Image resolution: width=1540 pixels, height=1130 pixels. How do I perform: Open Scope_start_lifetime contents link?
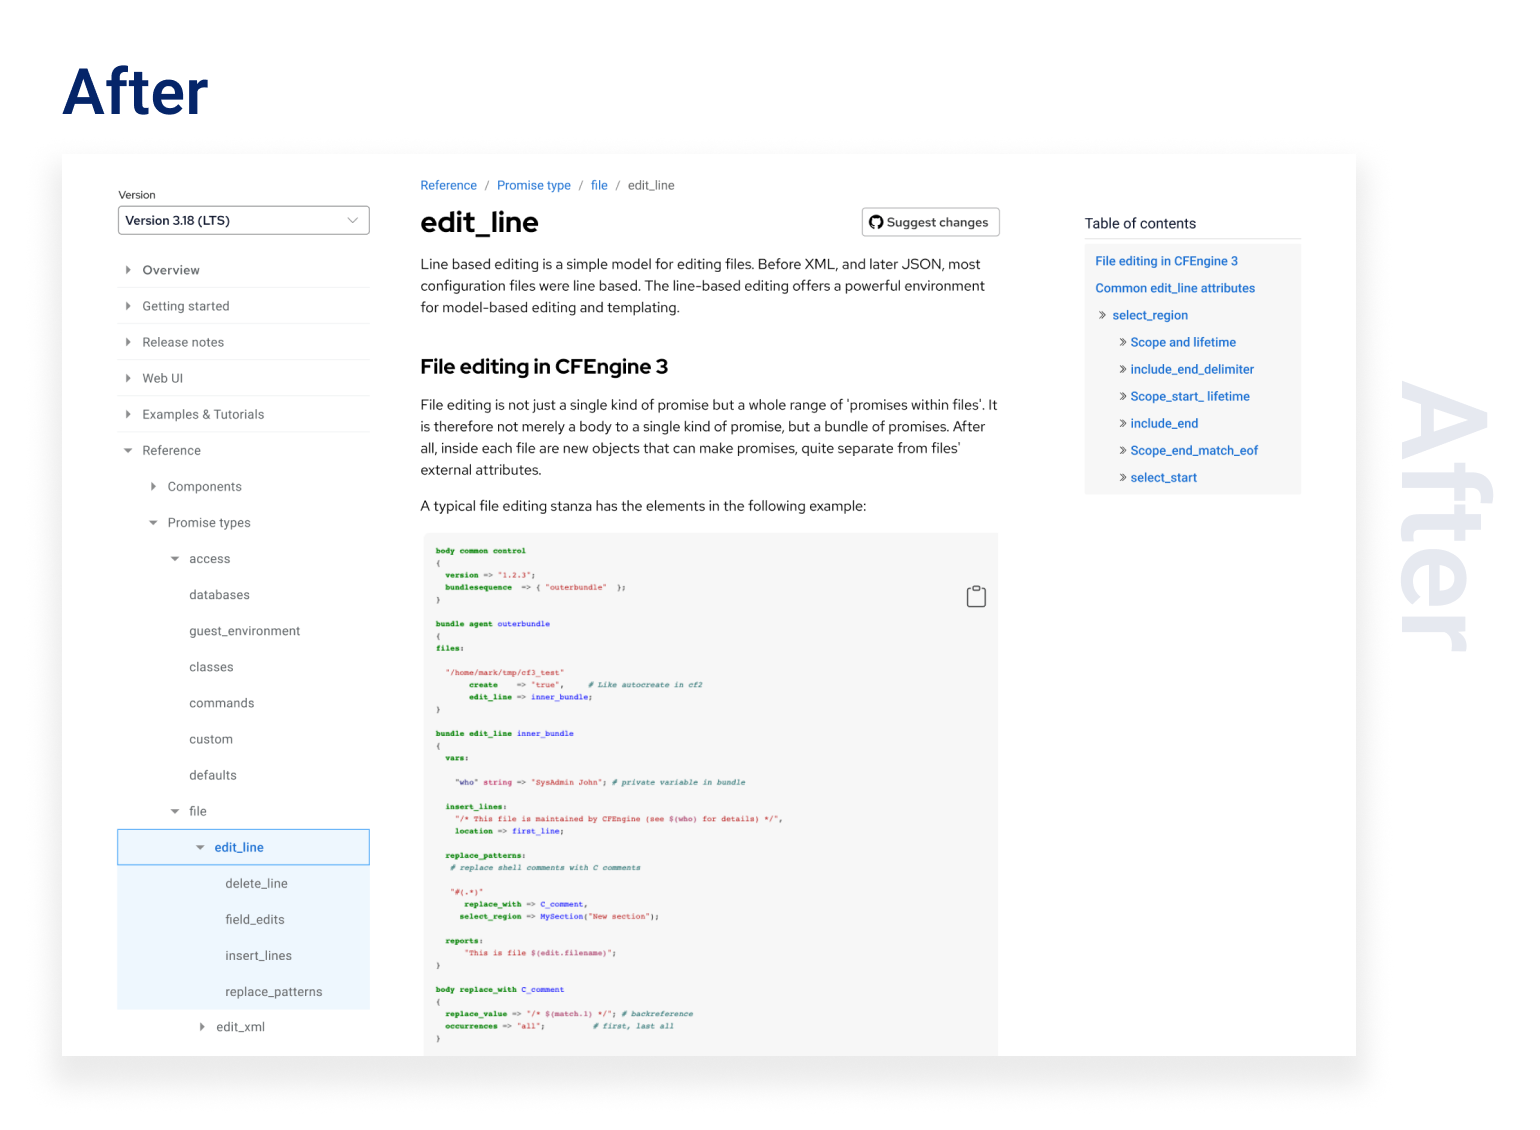pyautogui.click(x=1190, y=396)
